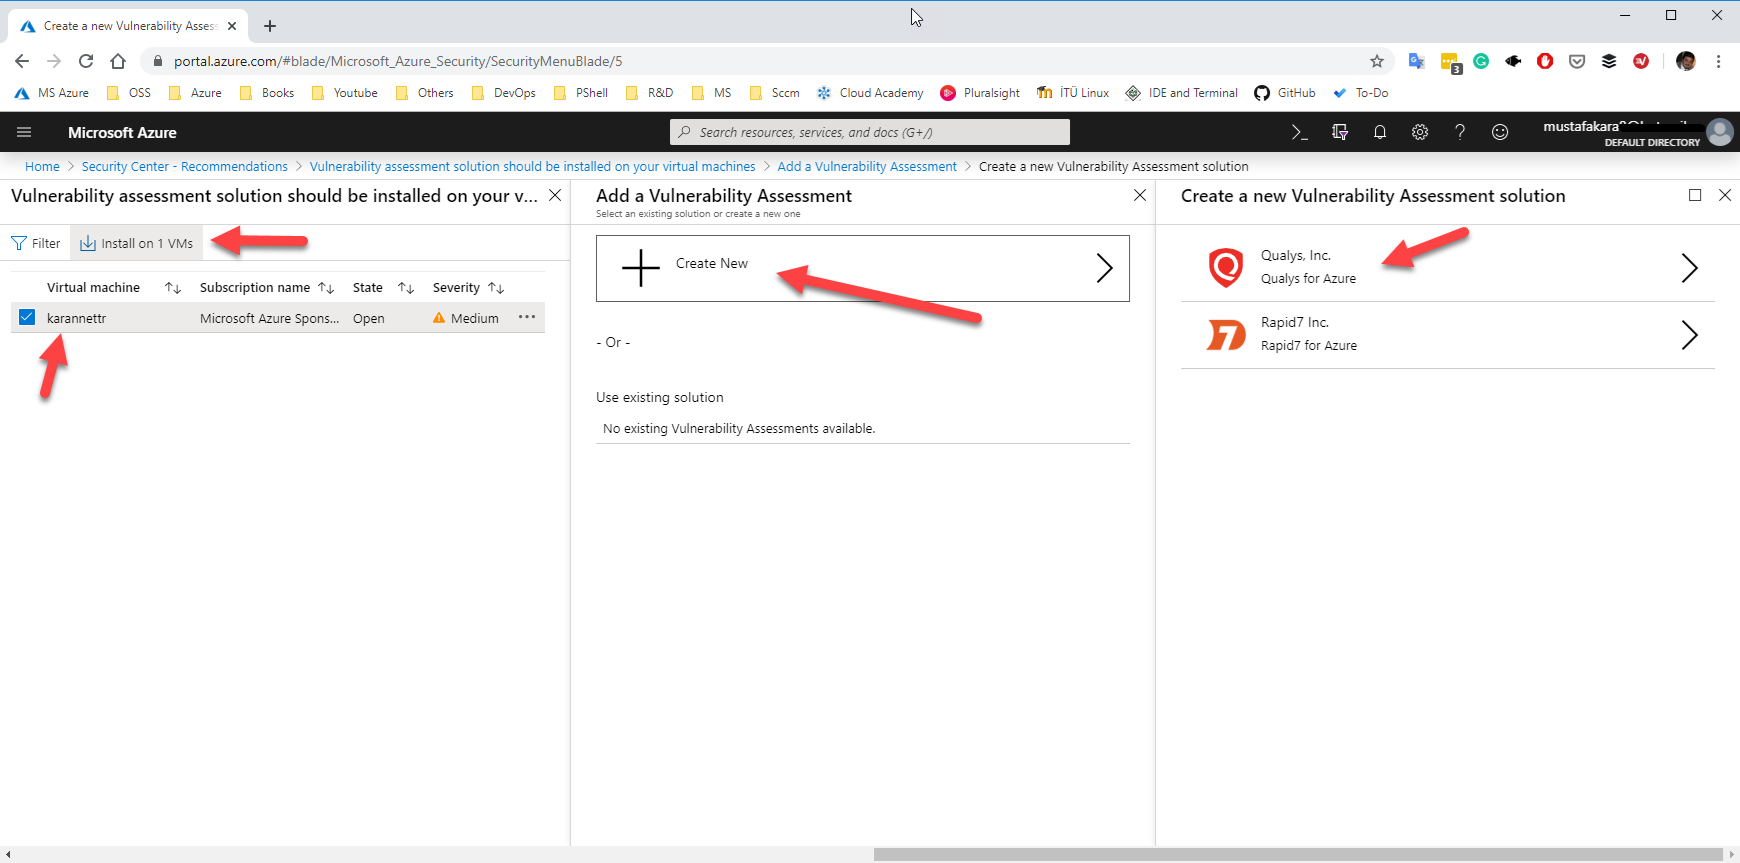Open the Cloud Academy bookmark
Image resolution: width=1740 pixels, height=863 pixels.
click(x=870, y=93)
